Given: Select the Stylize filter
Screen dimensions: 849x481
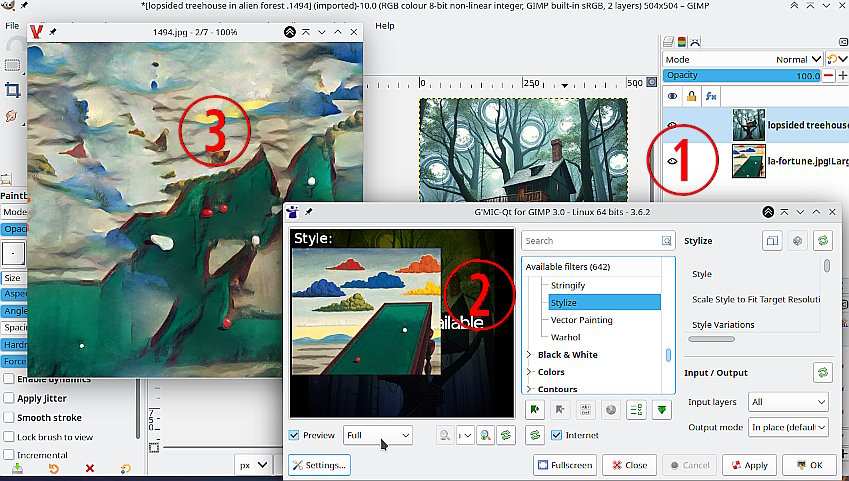Looking at the screenshot, I should (605, 303).
